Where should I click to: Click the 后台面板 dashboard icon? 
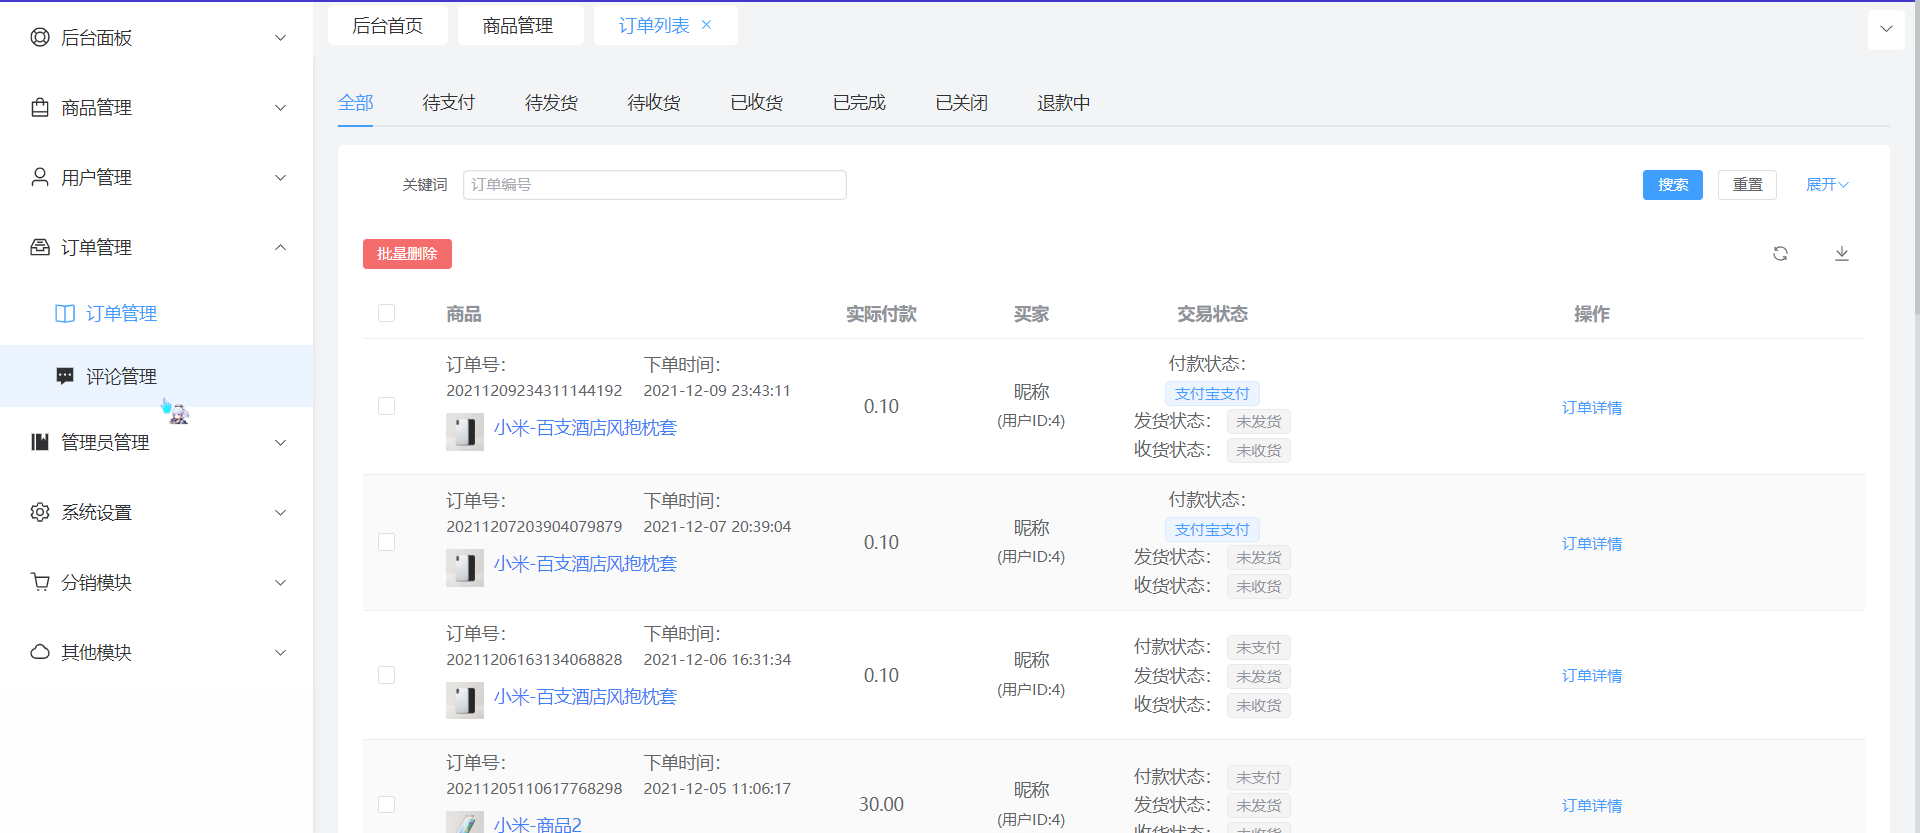click(40, 37)
